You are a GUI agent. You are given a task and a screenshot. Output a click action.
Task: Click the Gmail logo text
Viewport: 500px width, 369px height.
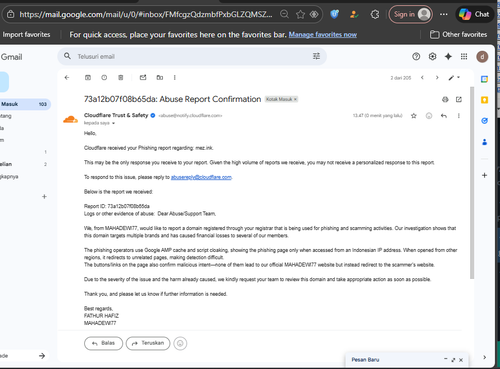point(11,57)
